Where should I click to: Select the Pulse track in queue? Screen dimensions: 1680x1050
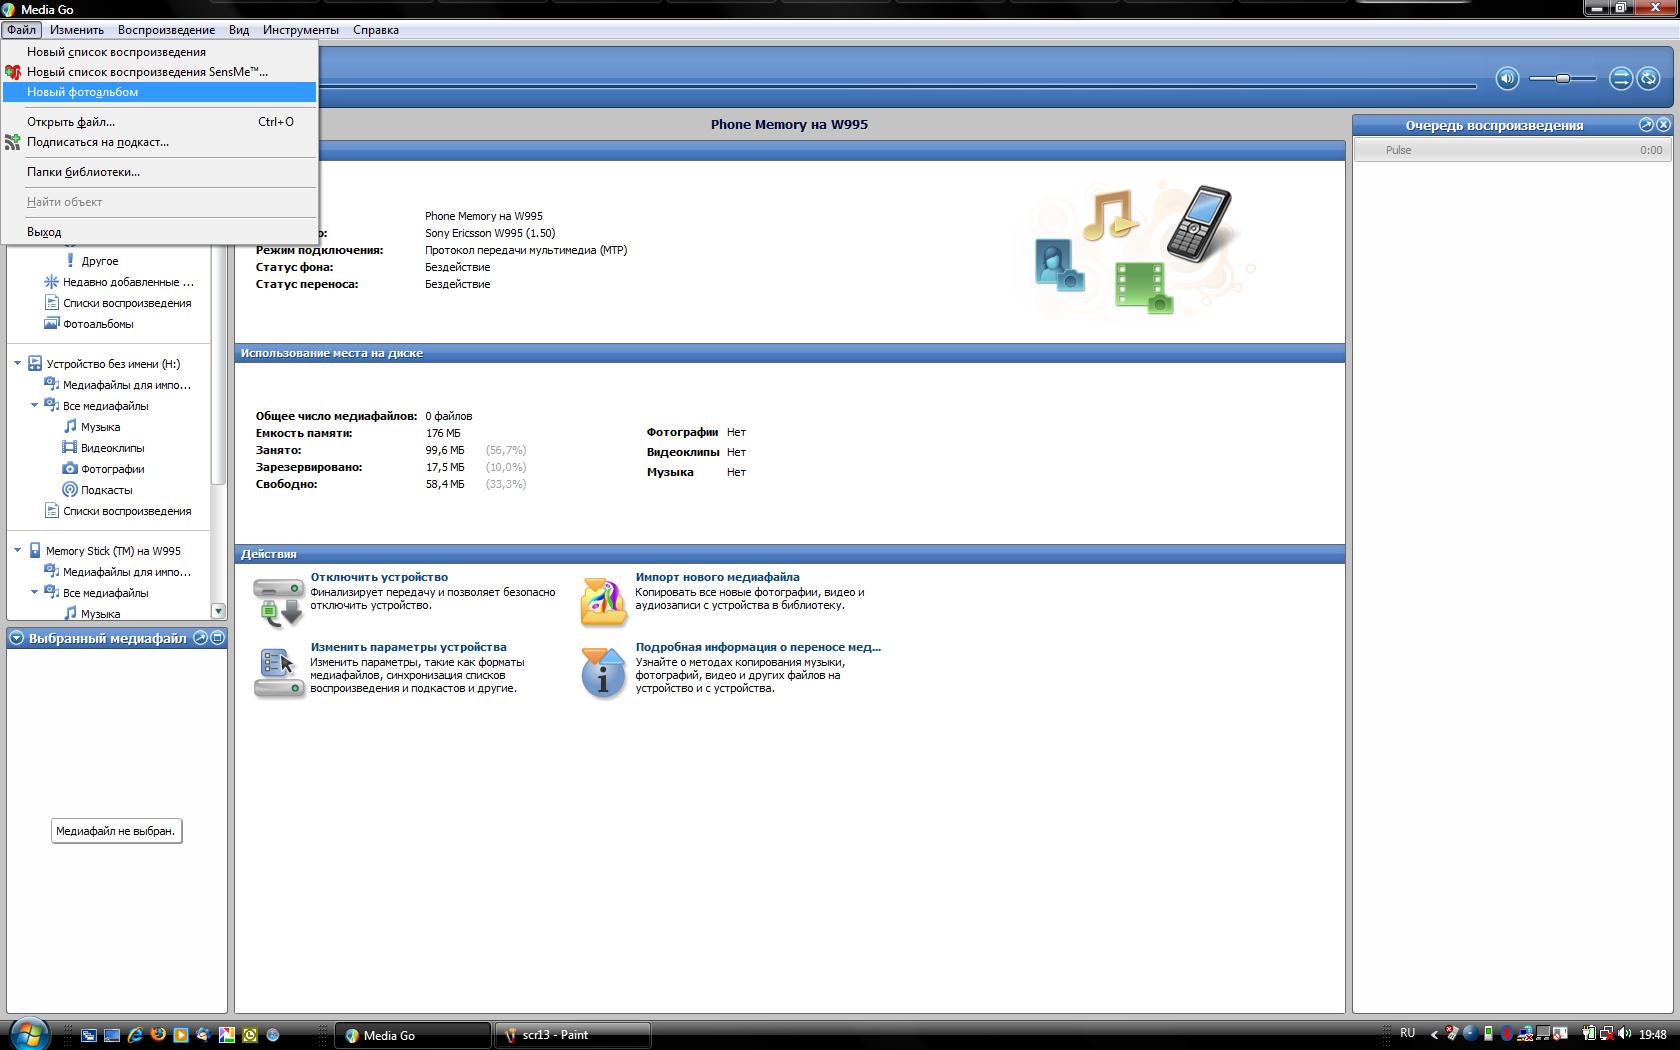[x=1512, y=150]
